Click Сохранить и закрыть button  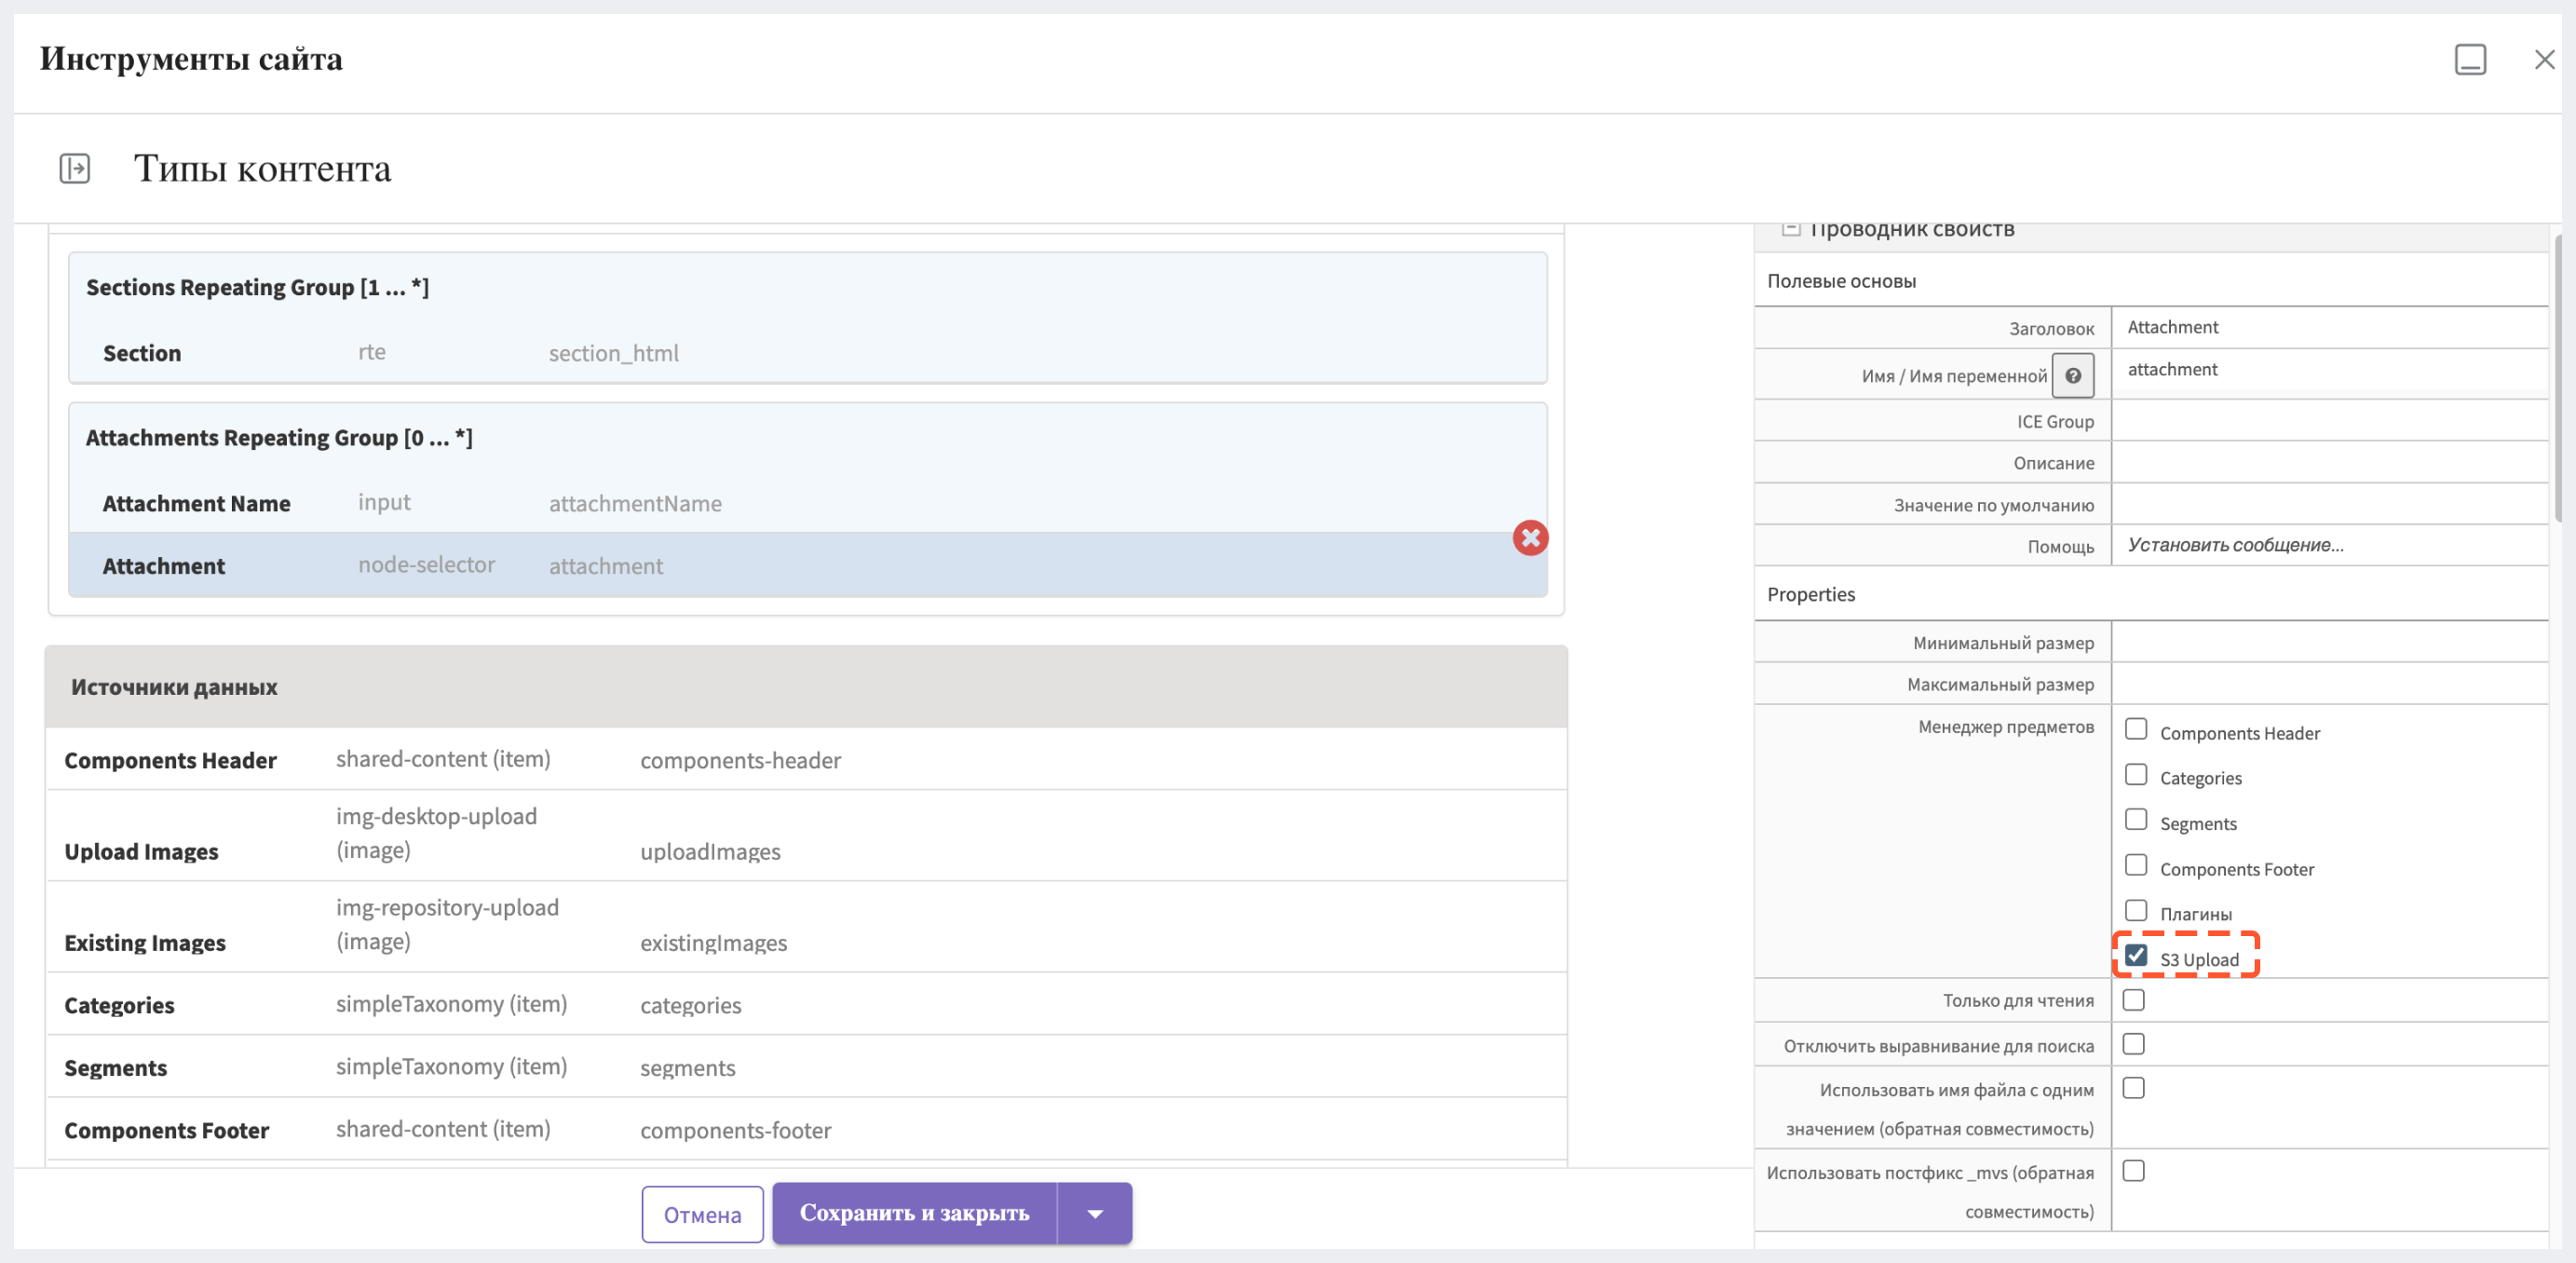pos(914,1214)
